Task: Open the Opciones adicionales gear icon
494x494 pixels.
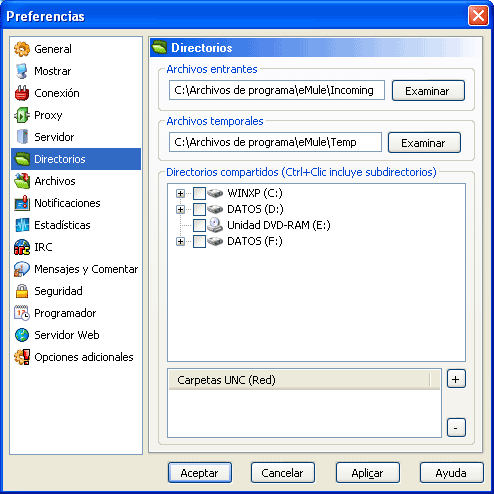Action: point(22,357)
